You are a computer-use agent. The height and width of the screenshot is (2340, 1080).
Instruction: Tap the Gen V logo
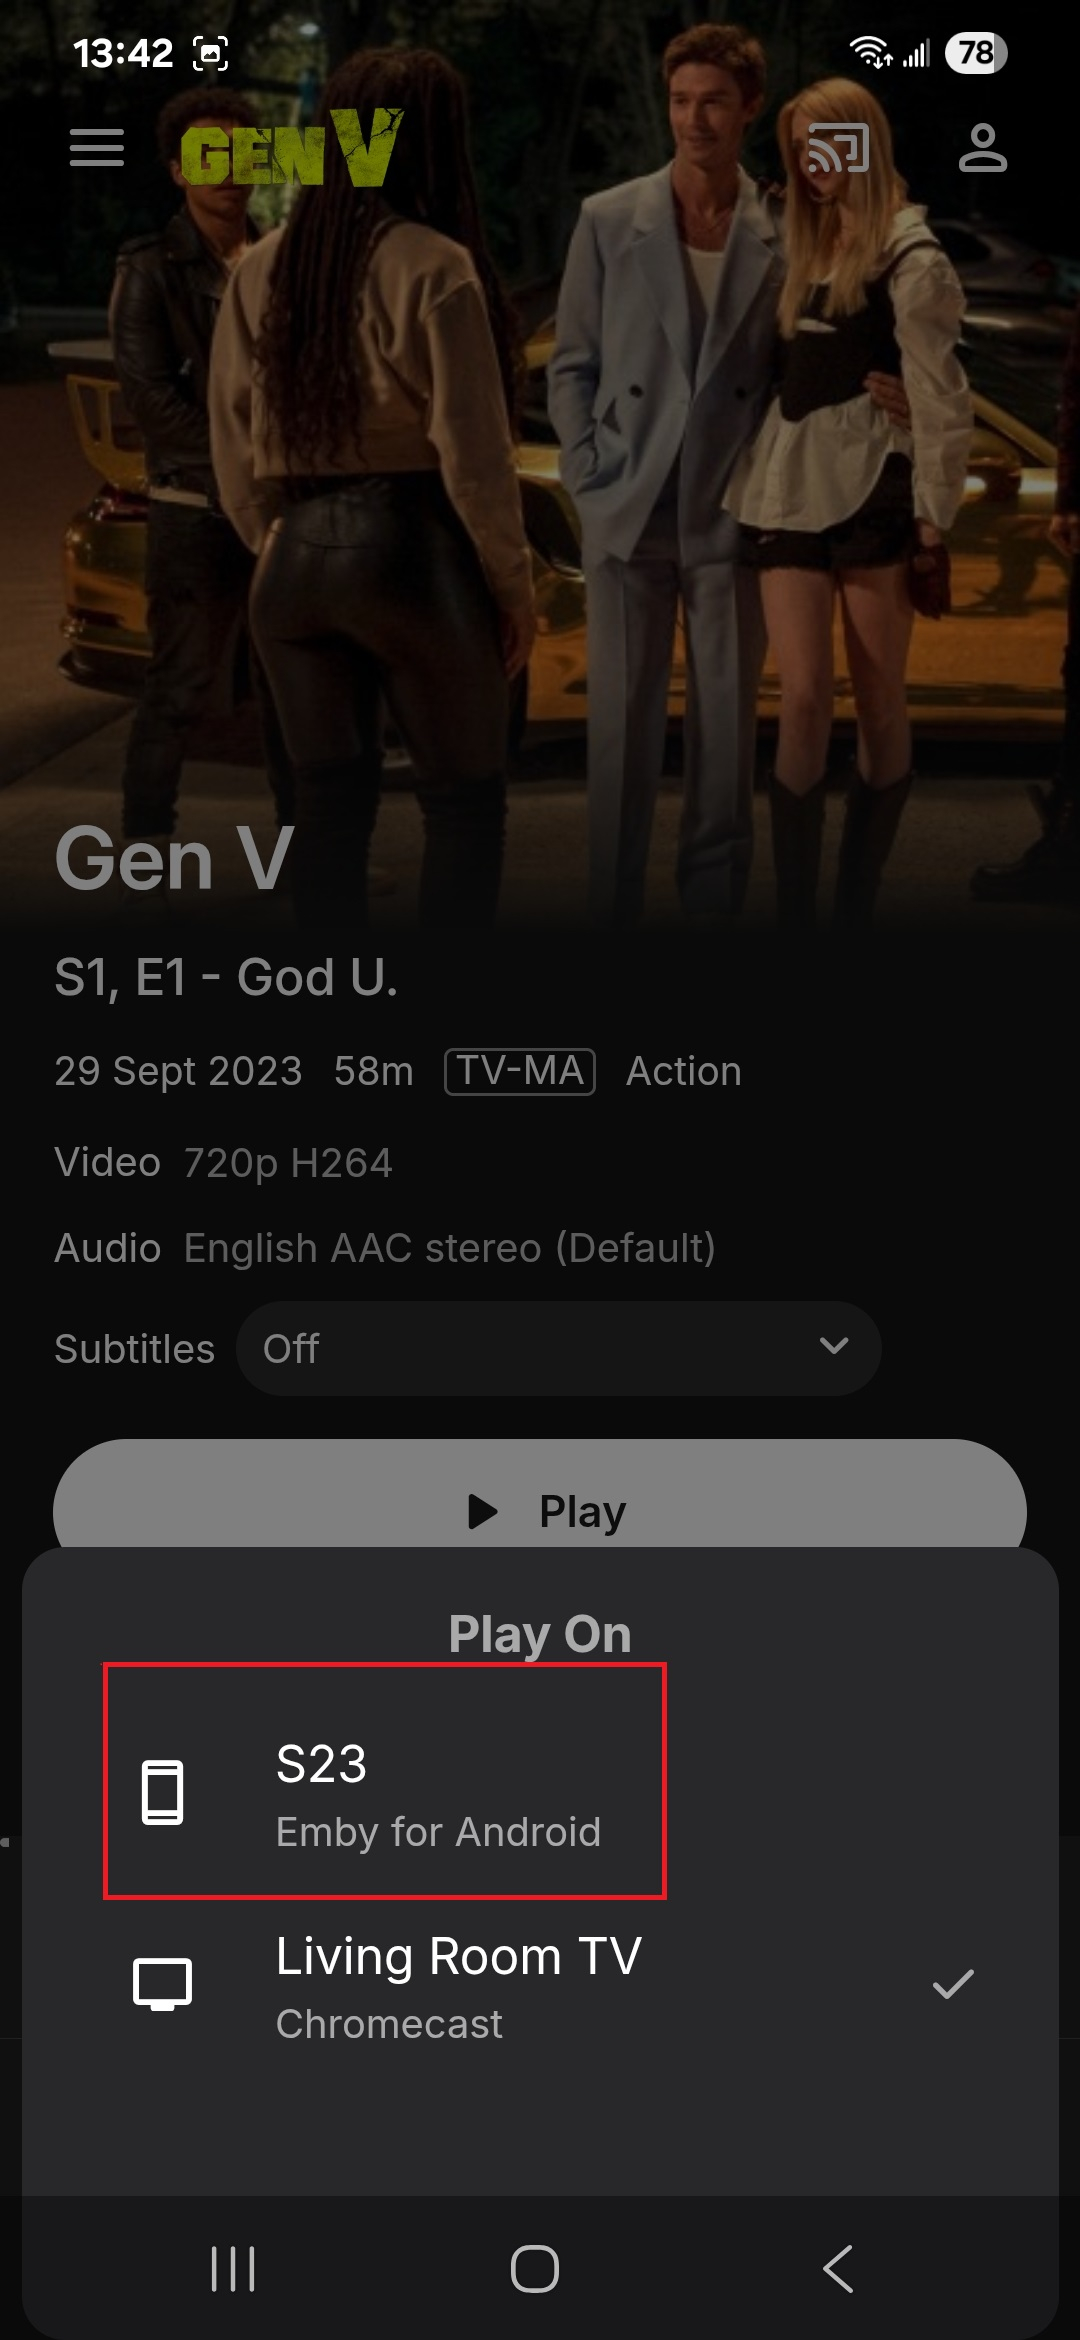(x=291, y=148)
